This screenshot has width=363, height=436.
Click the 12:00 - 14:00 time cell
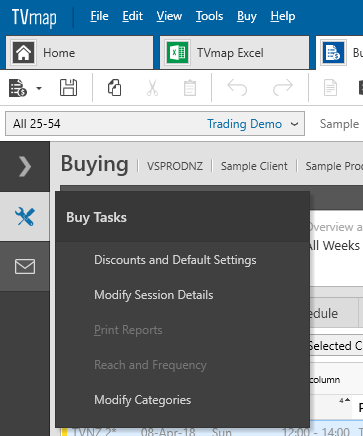[x=316, y=432]
